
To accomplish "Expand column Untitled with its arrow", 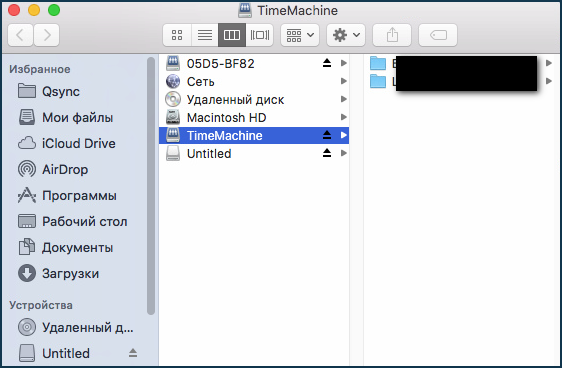I will click(x=344, y=153).
